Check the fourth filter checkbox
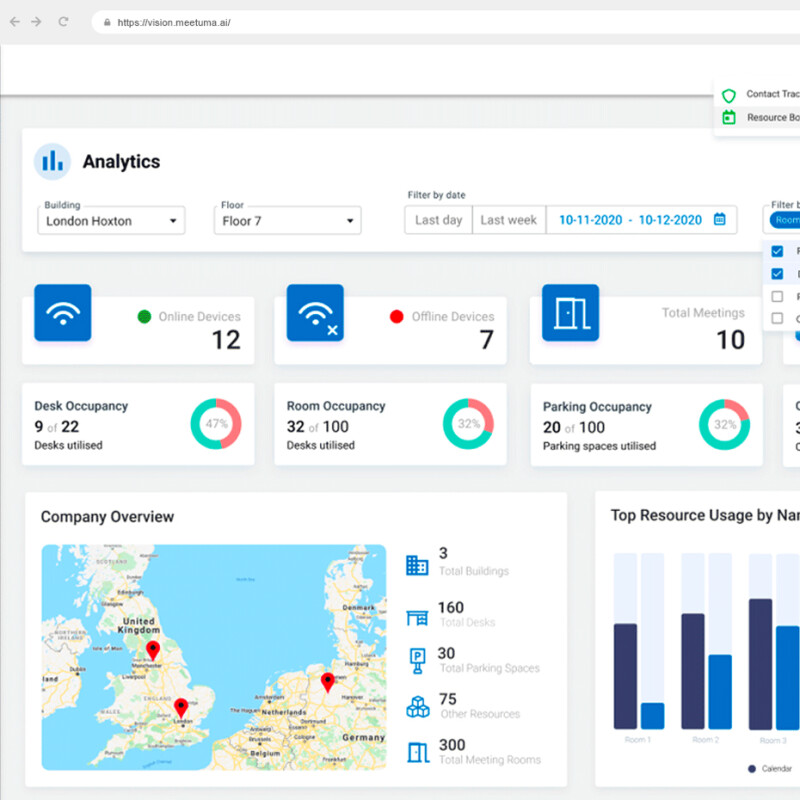 [777, 318]
